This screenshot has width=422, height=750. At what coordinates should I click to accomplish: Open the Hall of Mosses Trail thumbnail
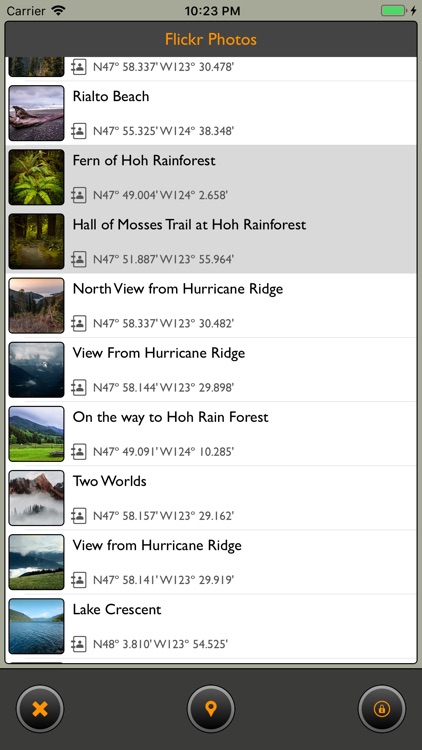coord(36,241)
